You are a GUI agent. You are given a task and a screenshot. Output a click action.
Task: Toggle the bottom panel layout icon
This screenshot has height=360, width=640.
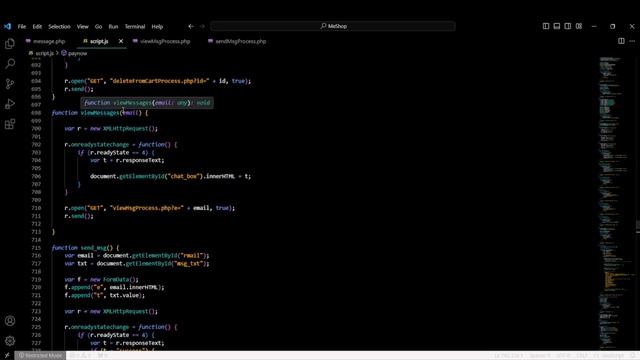point(557,26)
